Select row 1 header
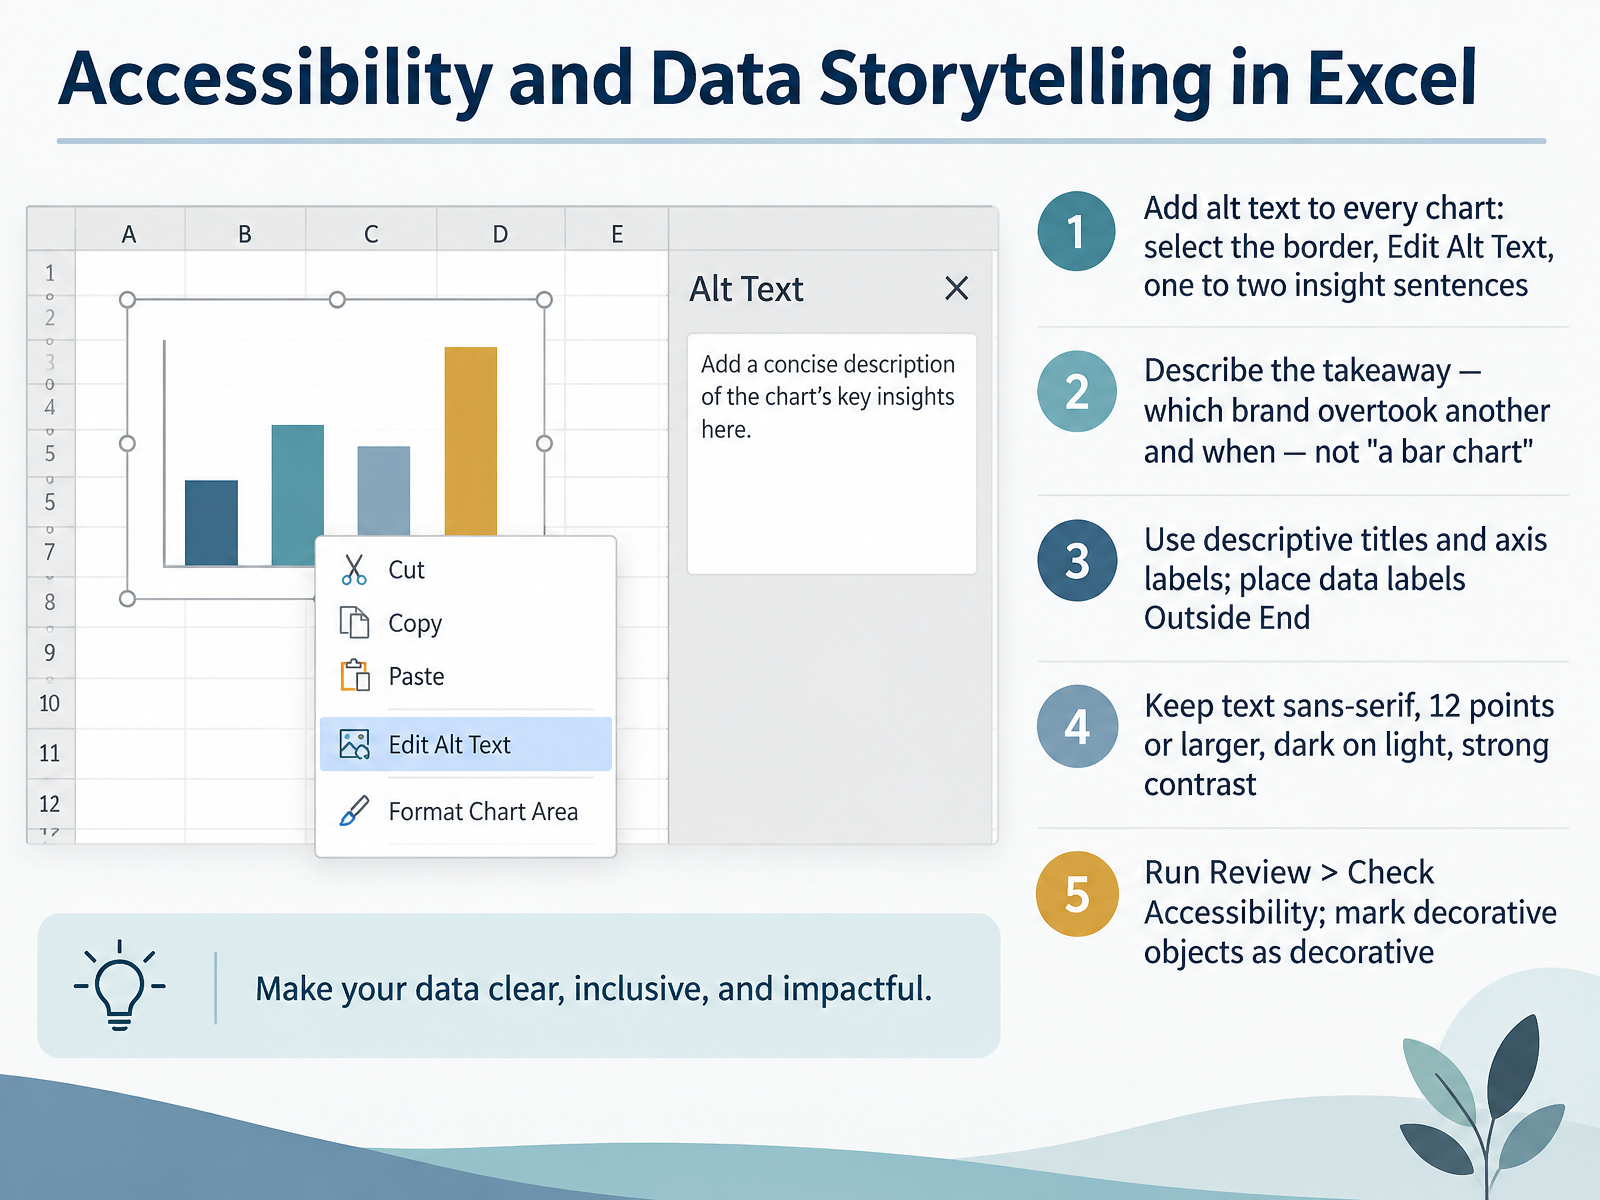This screenshot has height=1200, width=1600. click(50, 273)
